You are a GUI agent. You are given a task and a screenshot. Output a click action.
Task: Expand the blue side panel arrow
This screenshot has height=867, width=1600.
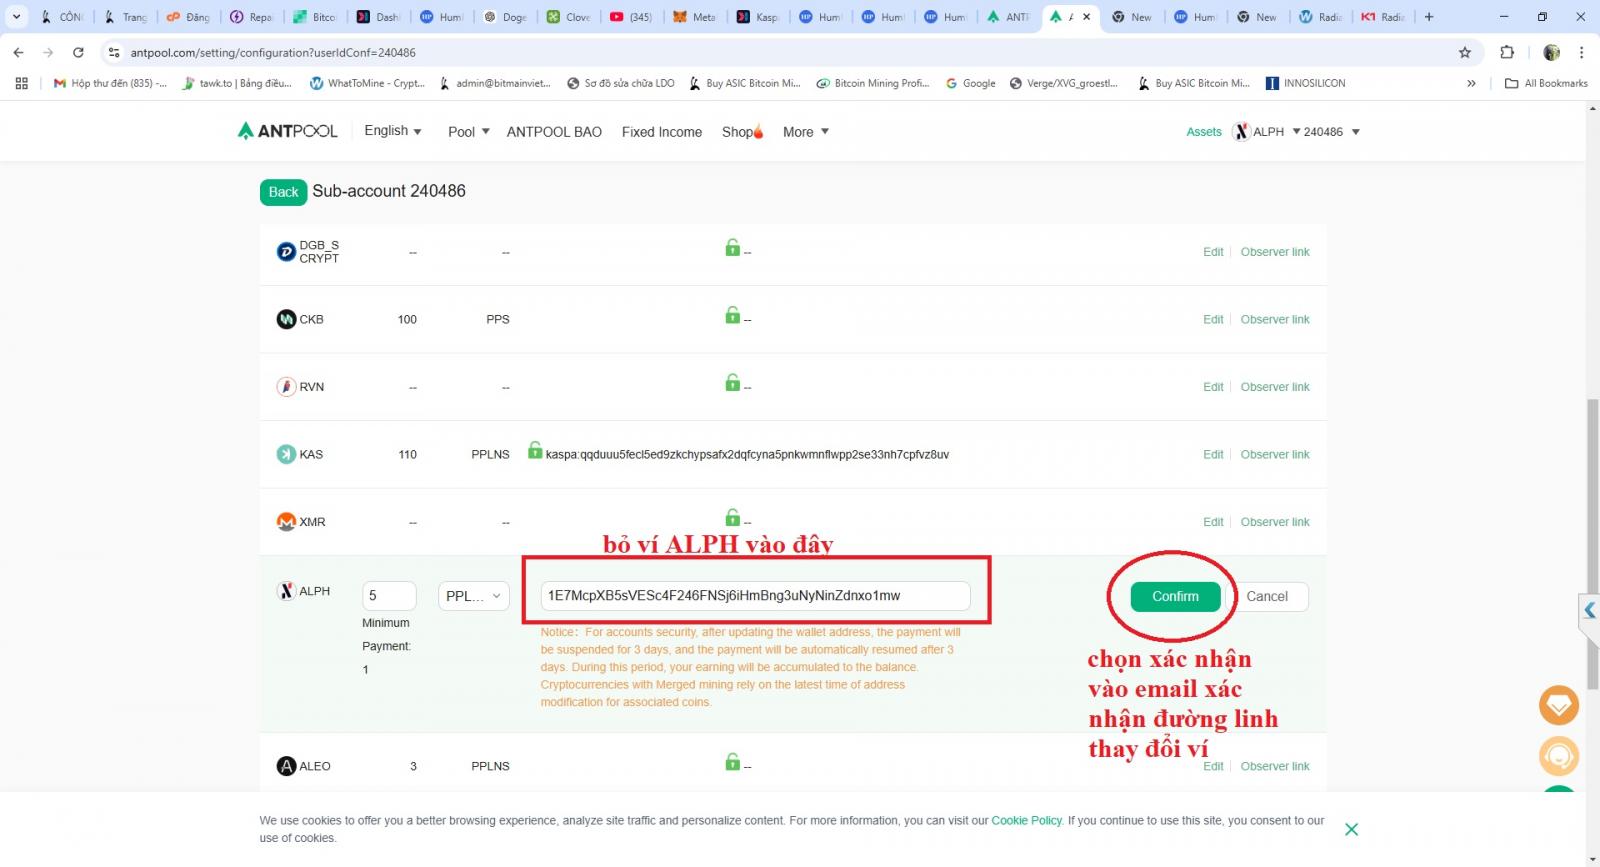1589,609
